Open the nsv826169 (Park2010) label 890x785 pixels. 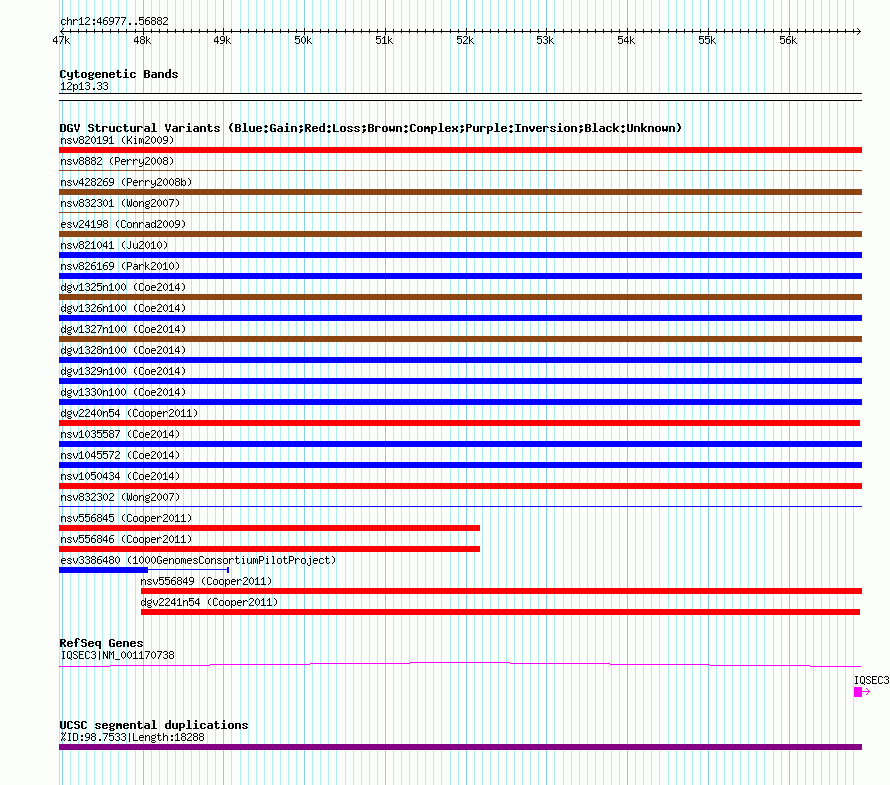click(x=120, y=266)
